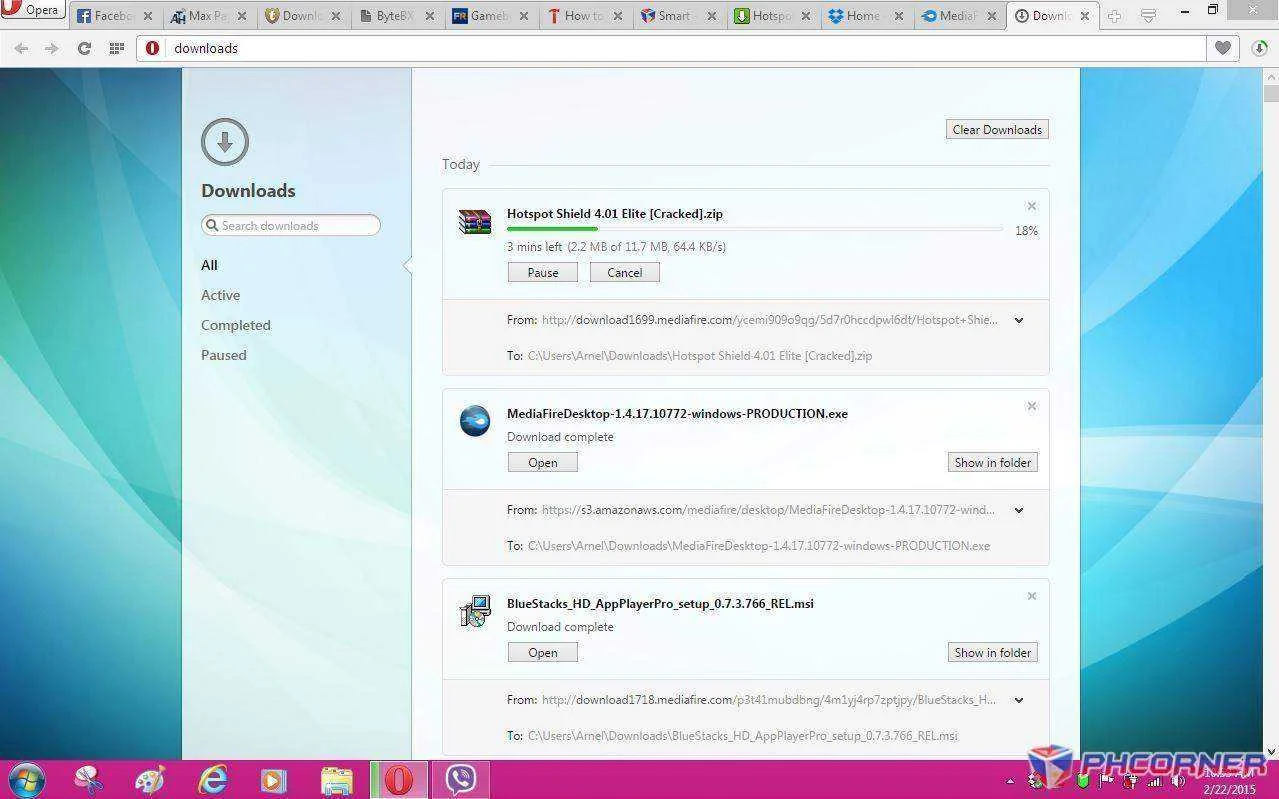Click the large Downloads arrow icon in sidebar
Screen dimensions: 1279x799
224,142
